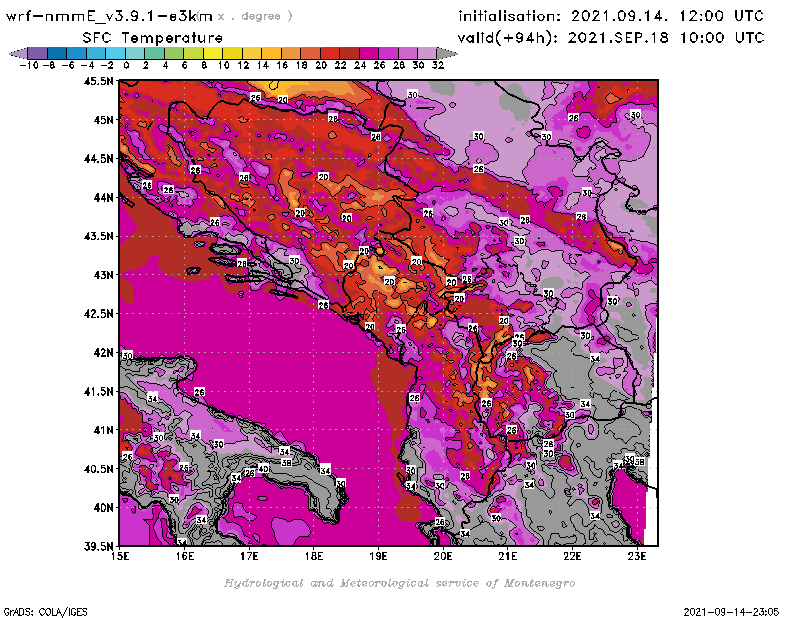
Task: Click the 41N latitude axis label
Action: 103,430
